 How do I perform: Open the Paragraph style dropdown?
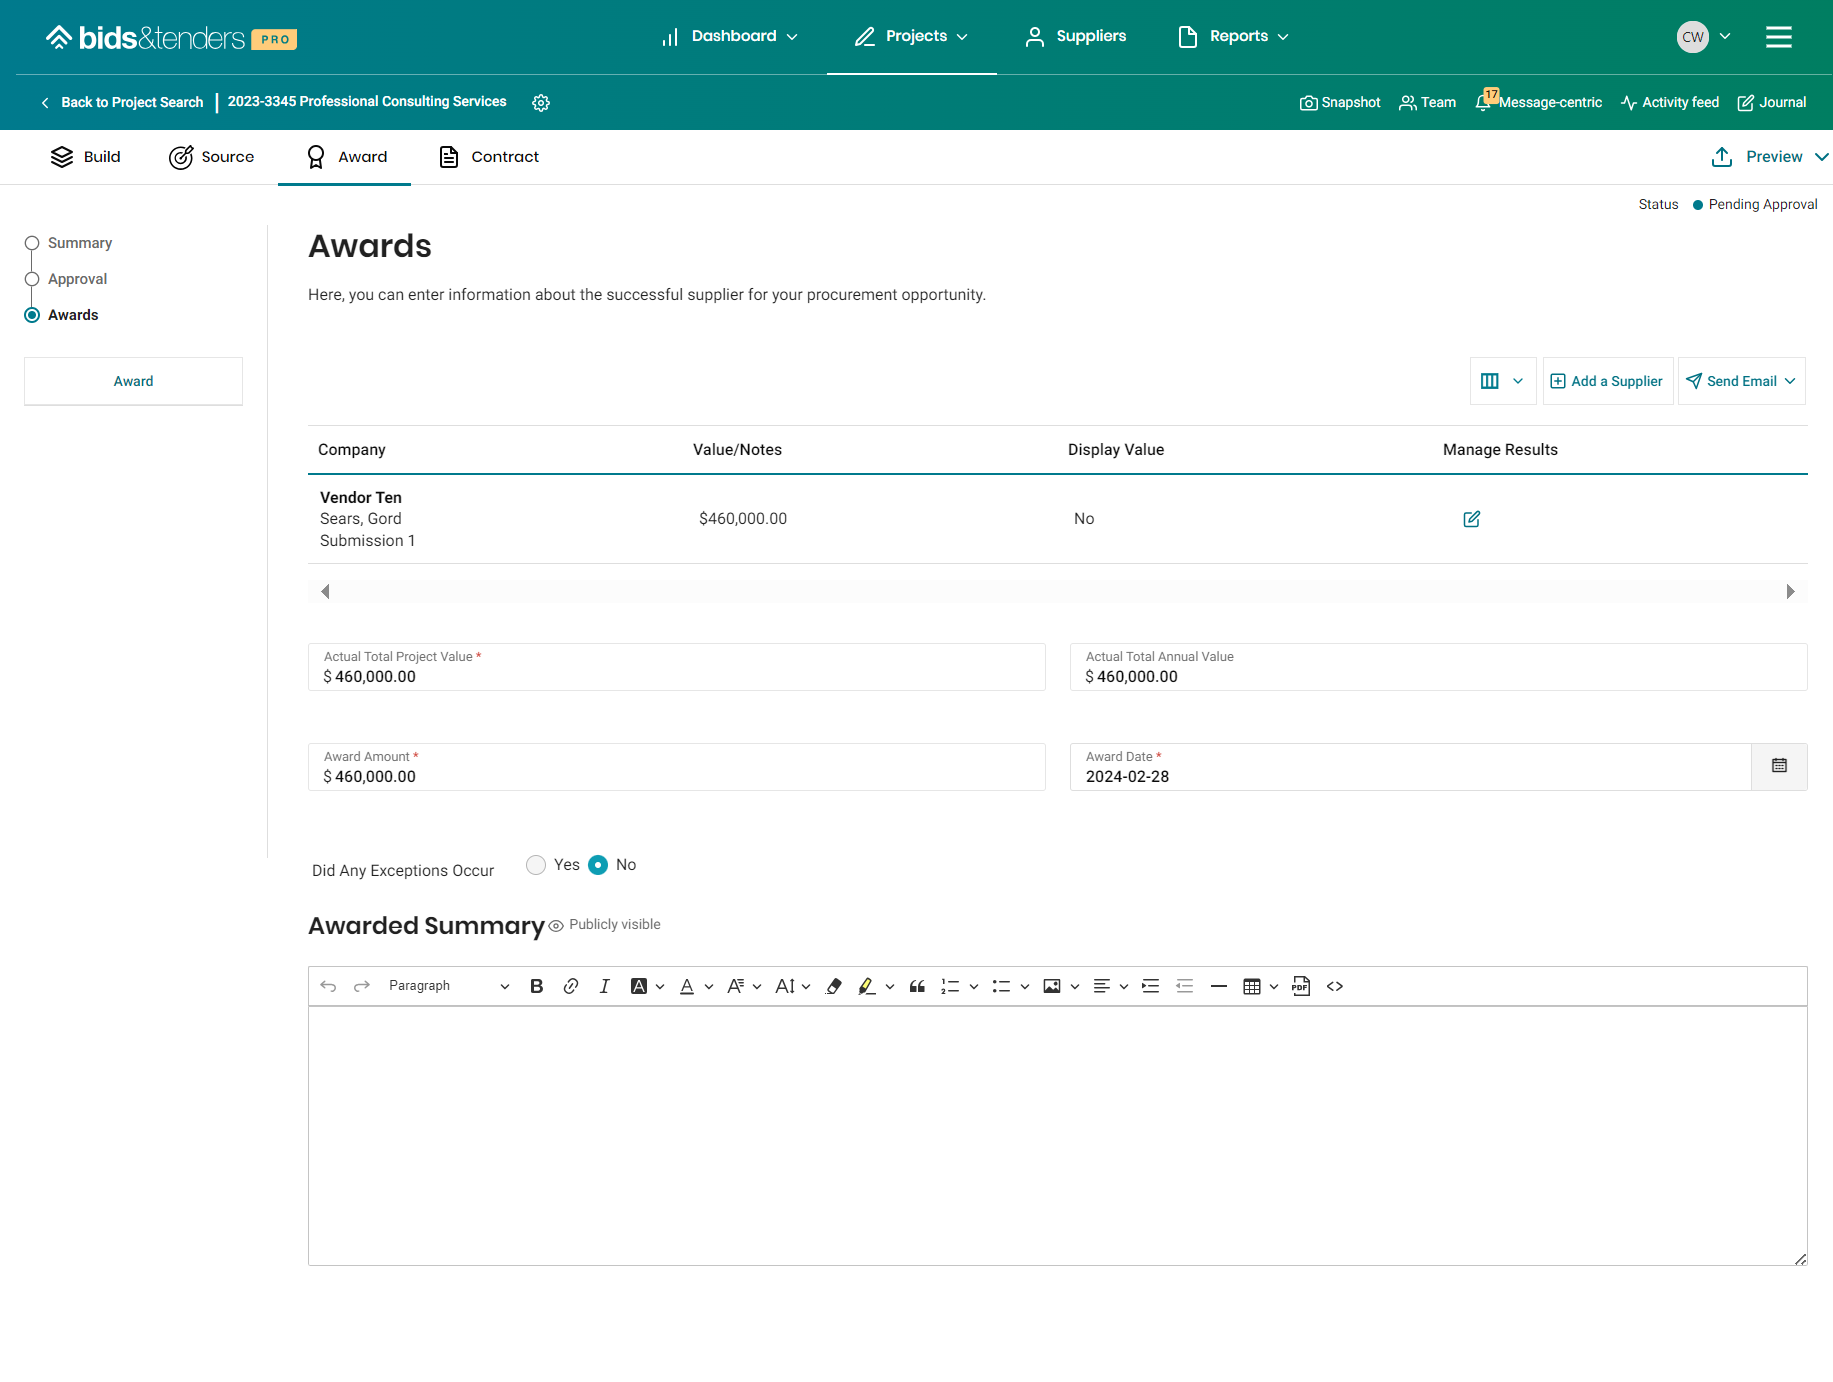(x=448, y=986)
